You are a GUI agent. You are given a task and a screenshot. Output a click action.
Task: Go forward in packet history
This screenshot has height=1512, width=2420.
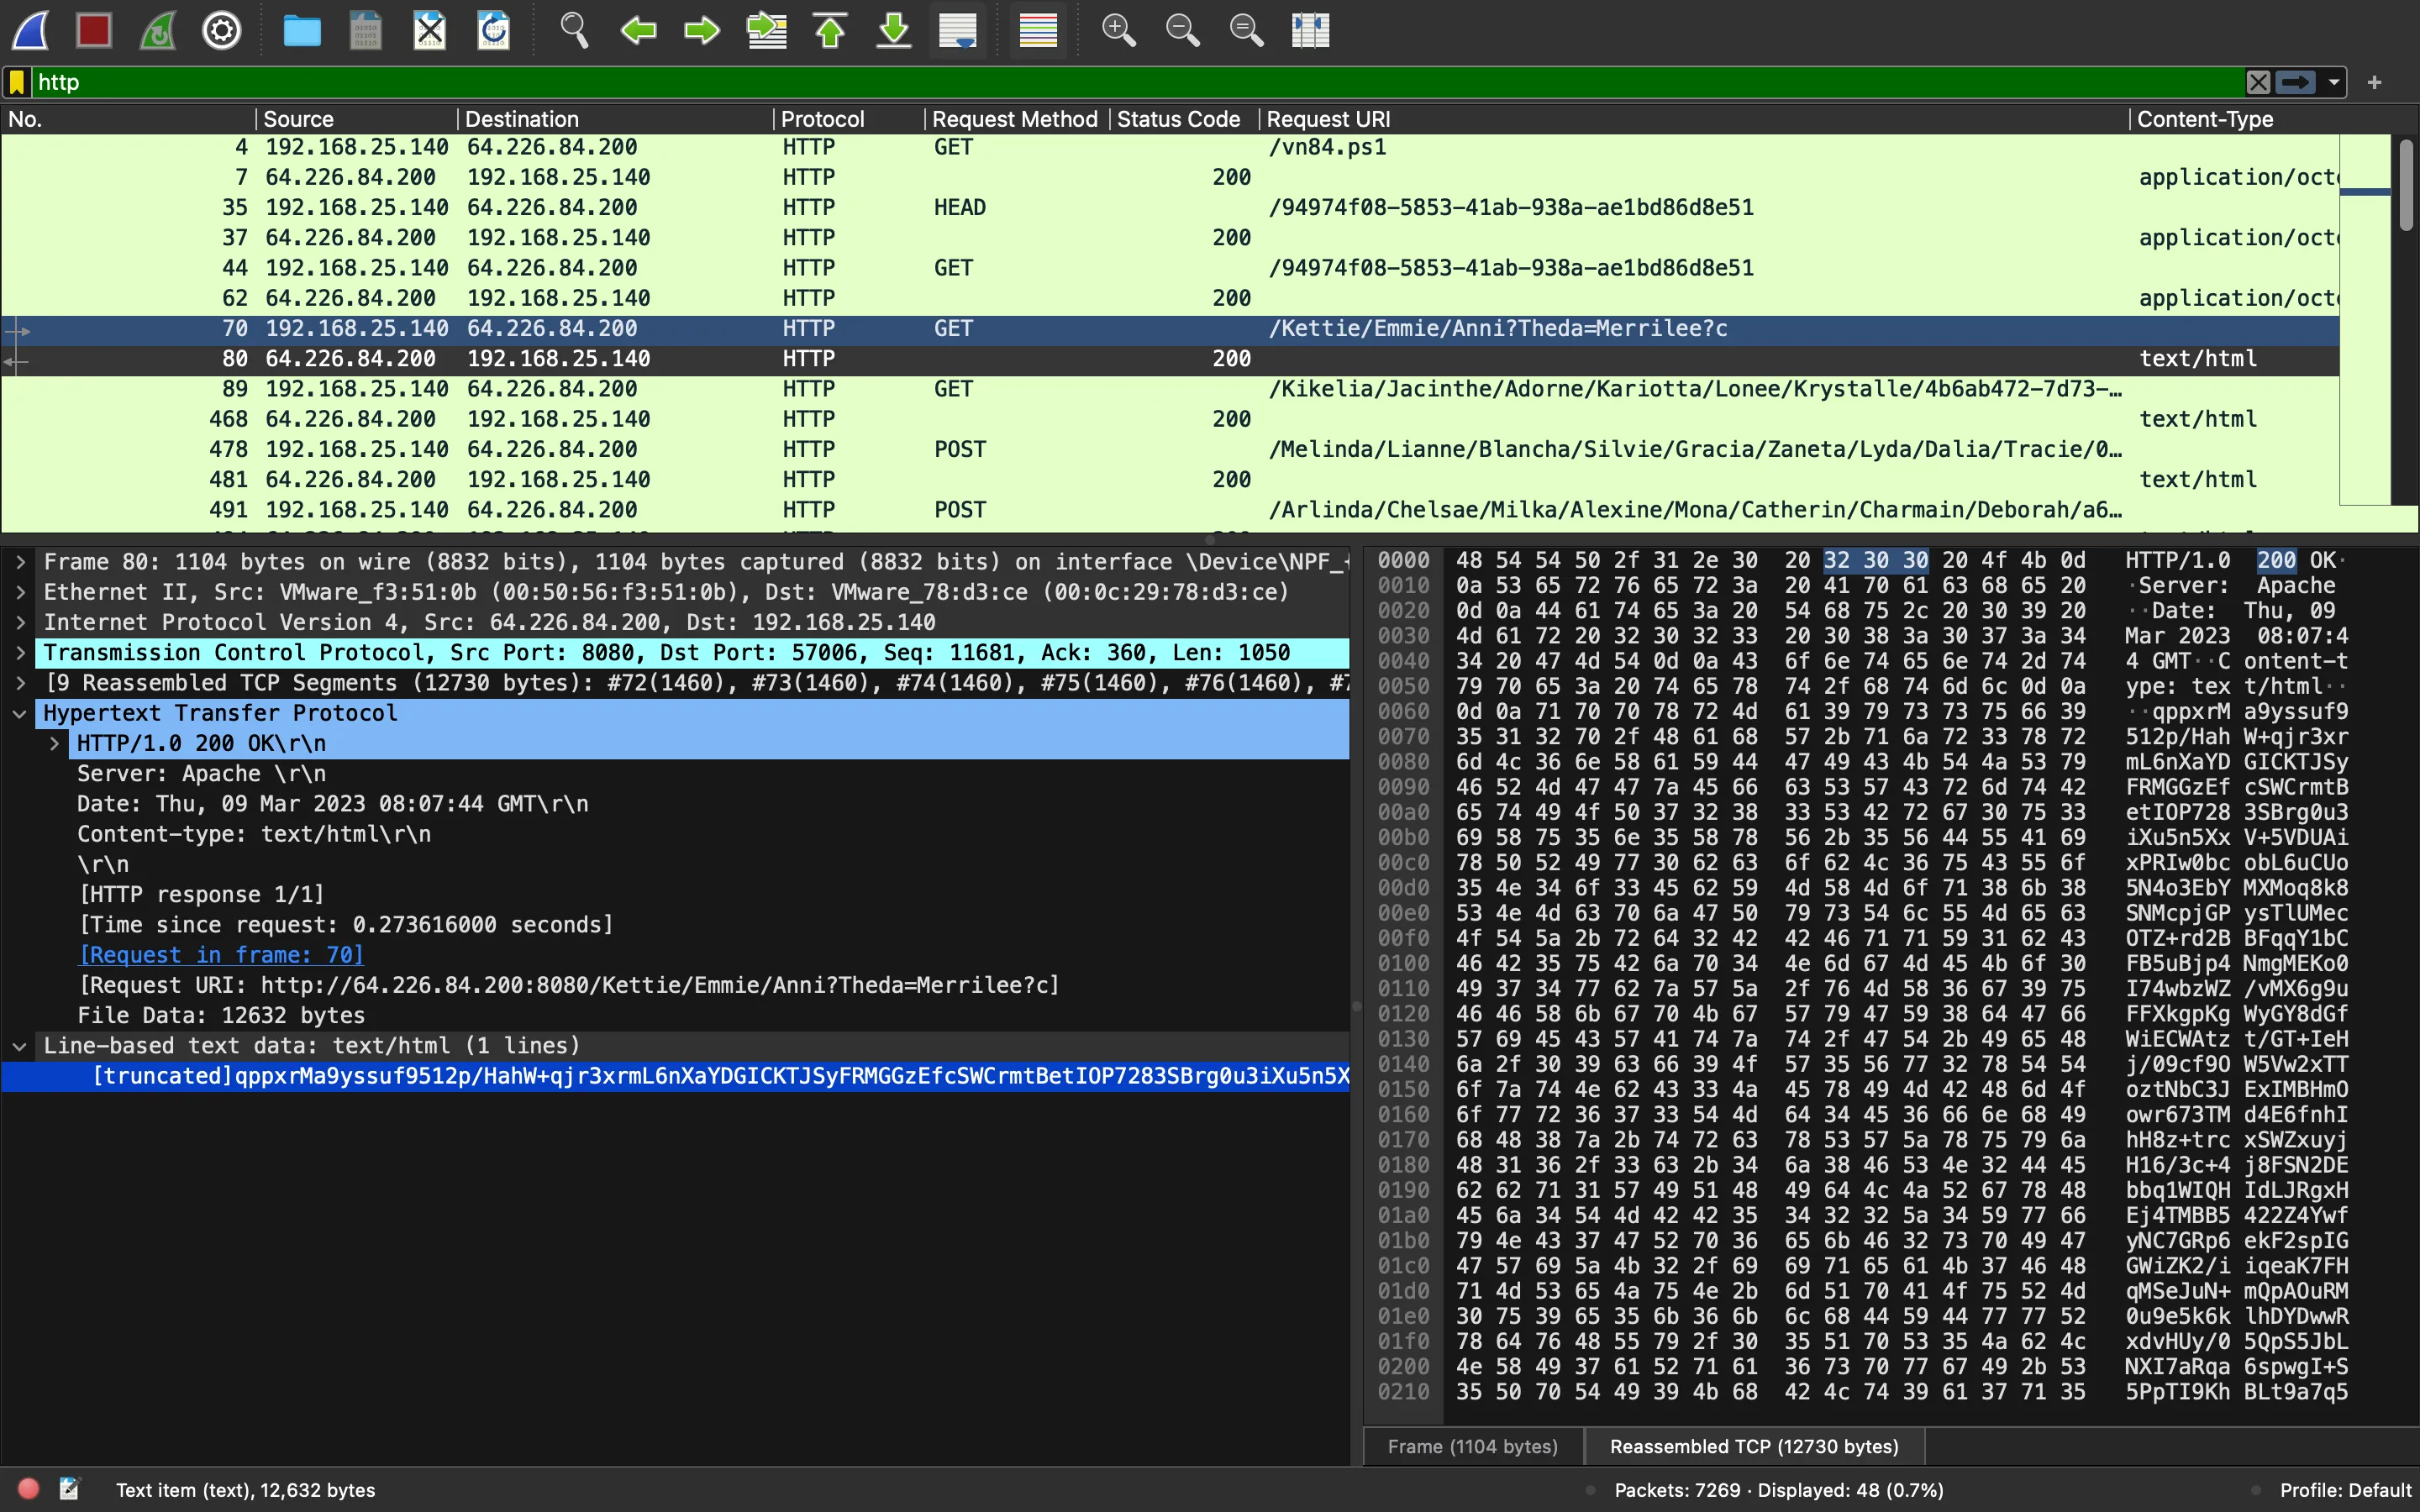(x=702, y=31)
